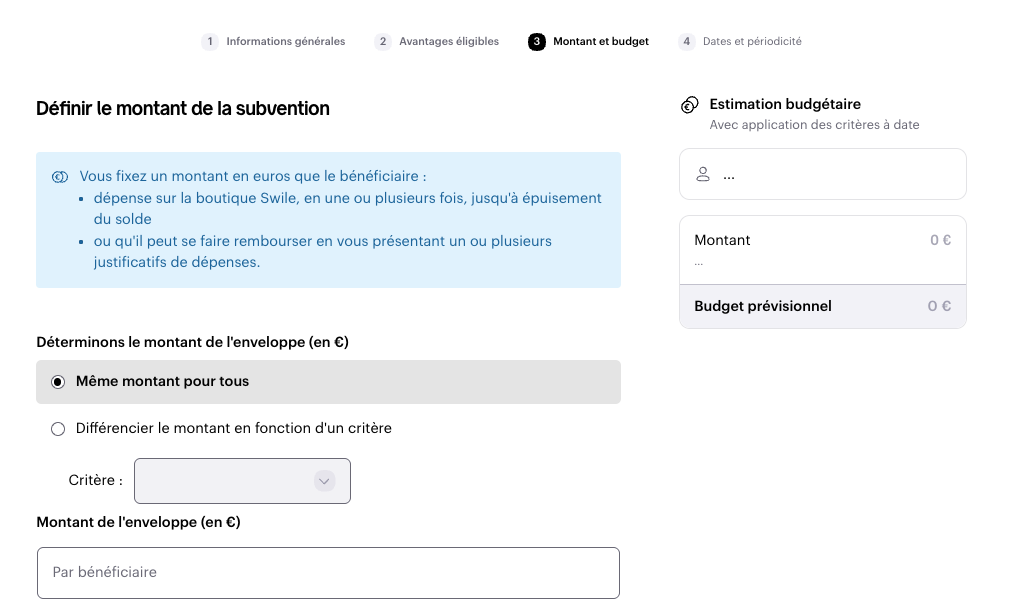
Task: Select the Même montant pour tous radio
Action: (x=58, y=382)
